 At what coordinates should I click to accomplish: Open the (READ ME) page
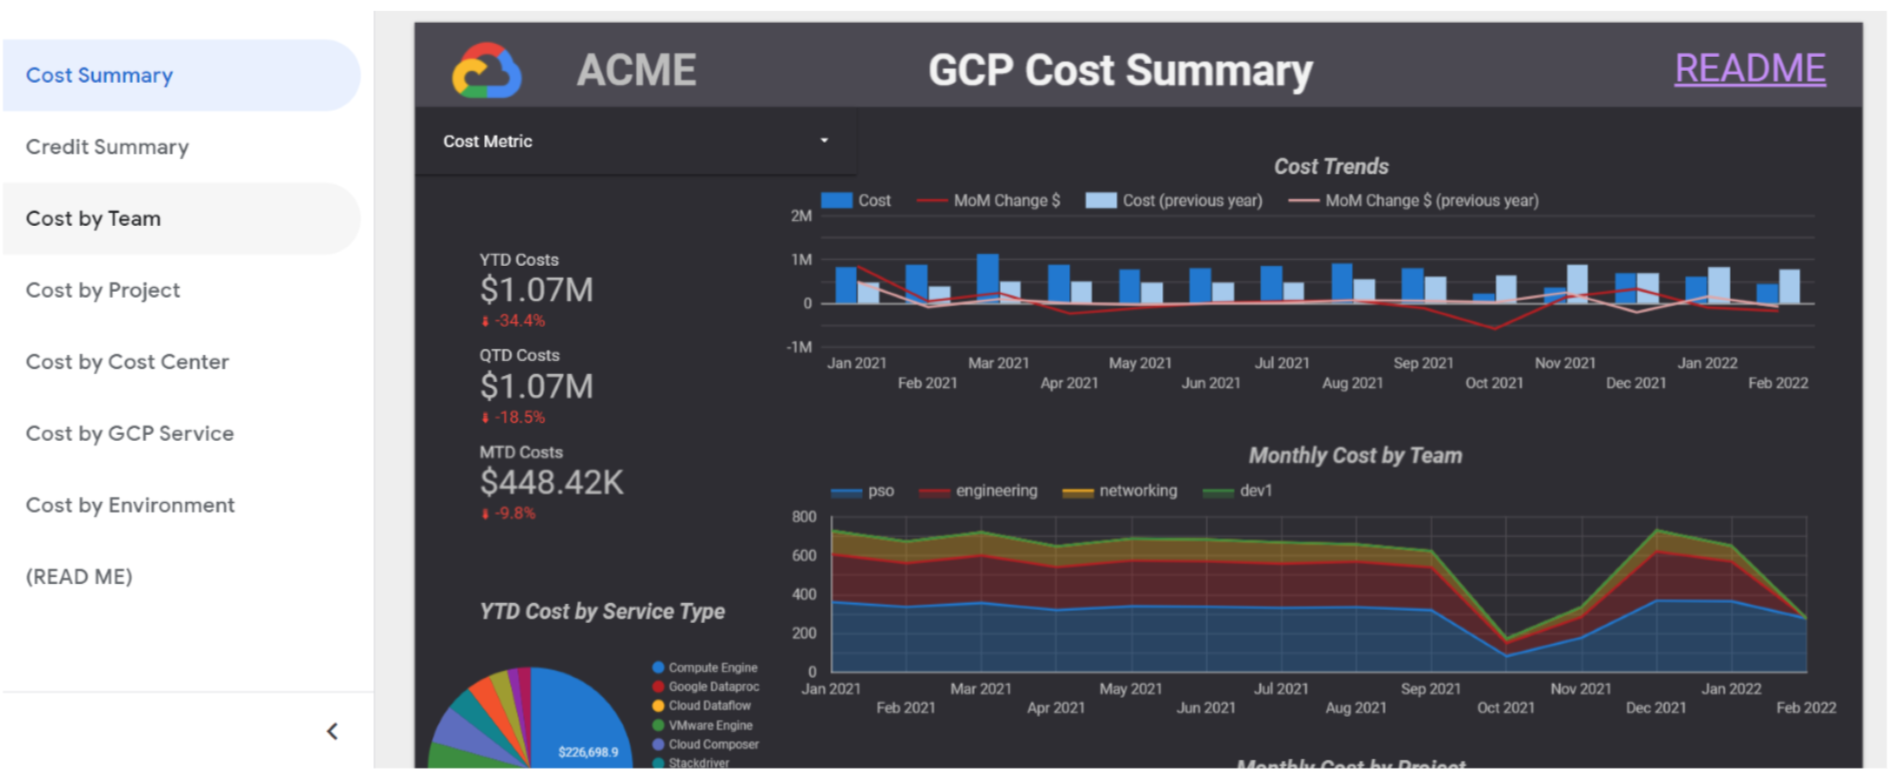[181, 577]
